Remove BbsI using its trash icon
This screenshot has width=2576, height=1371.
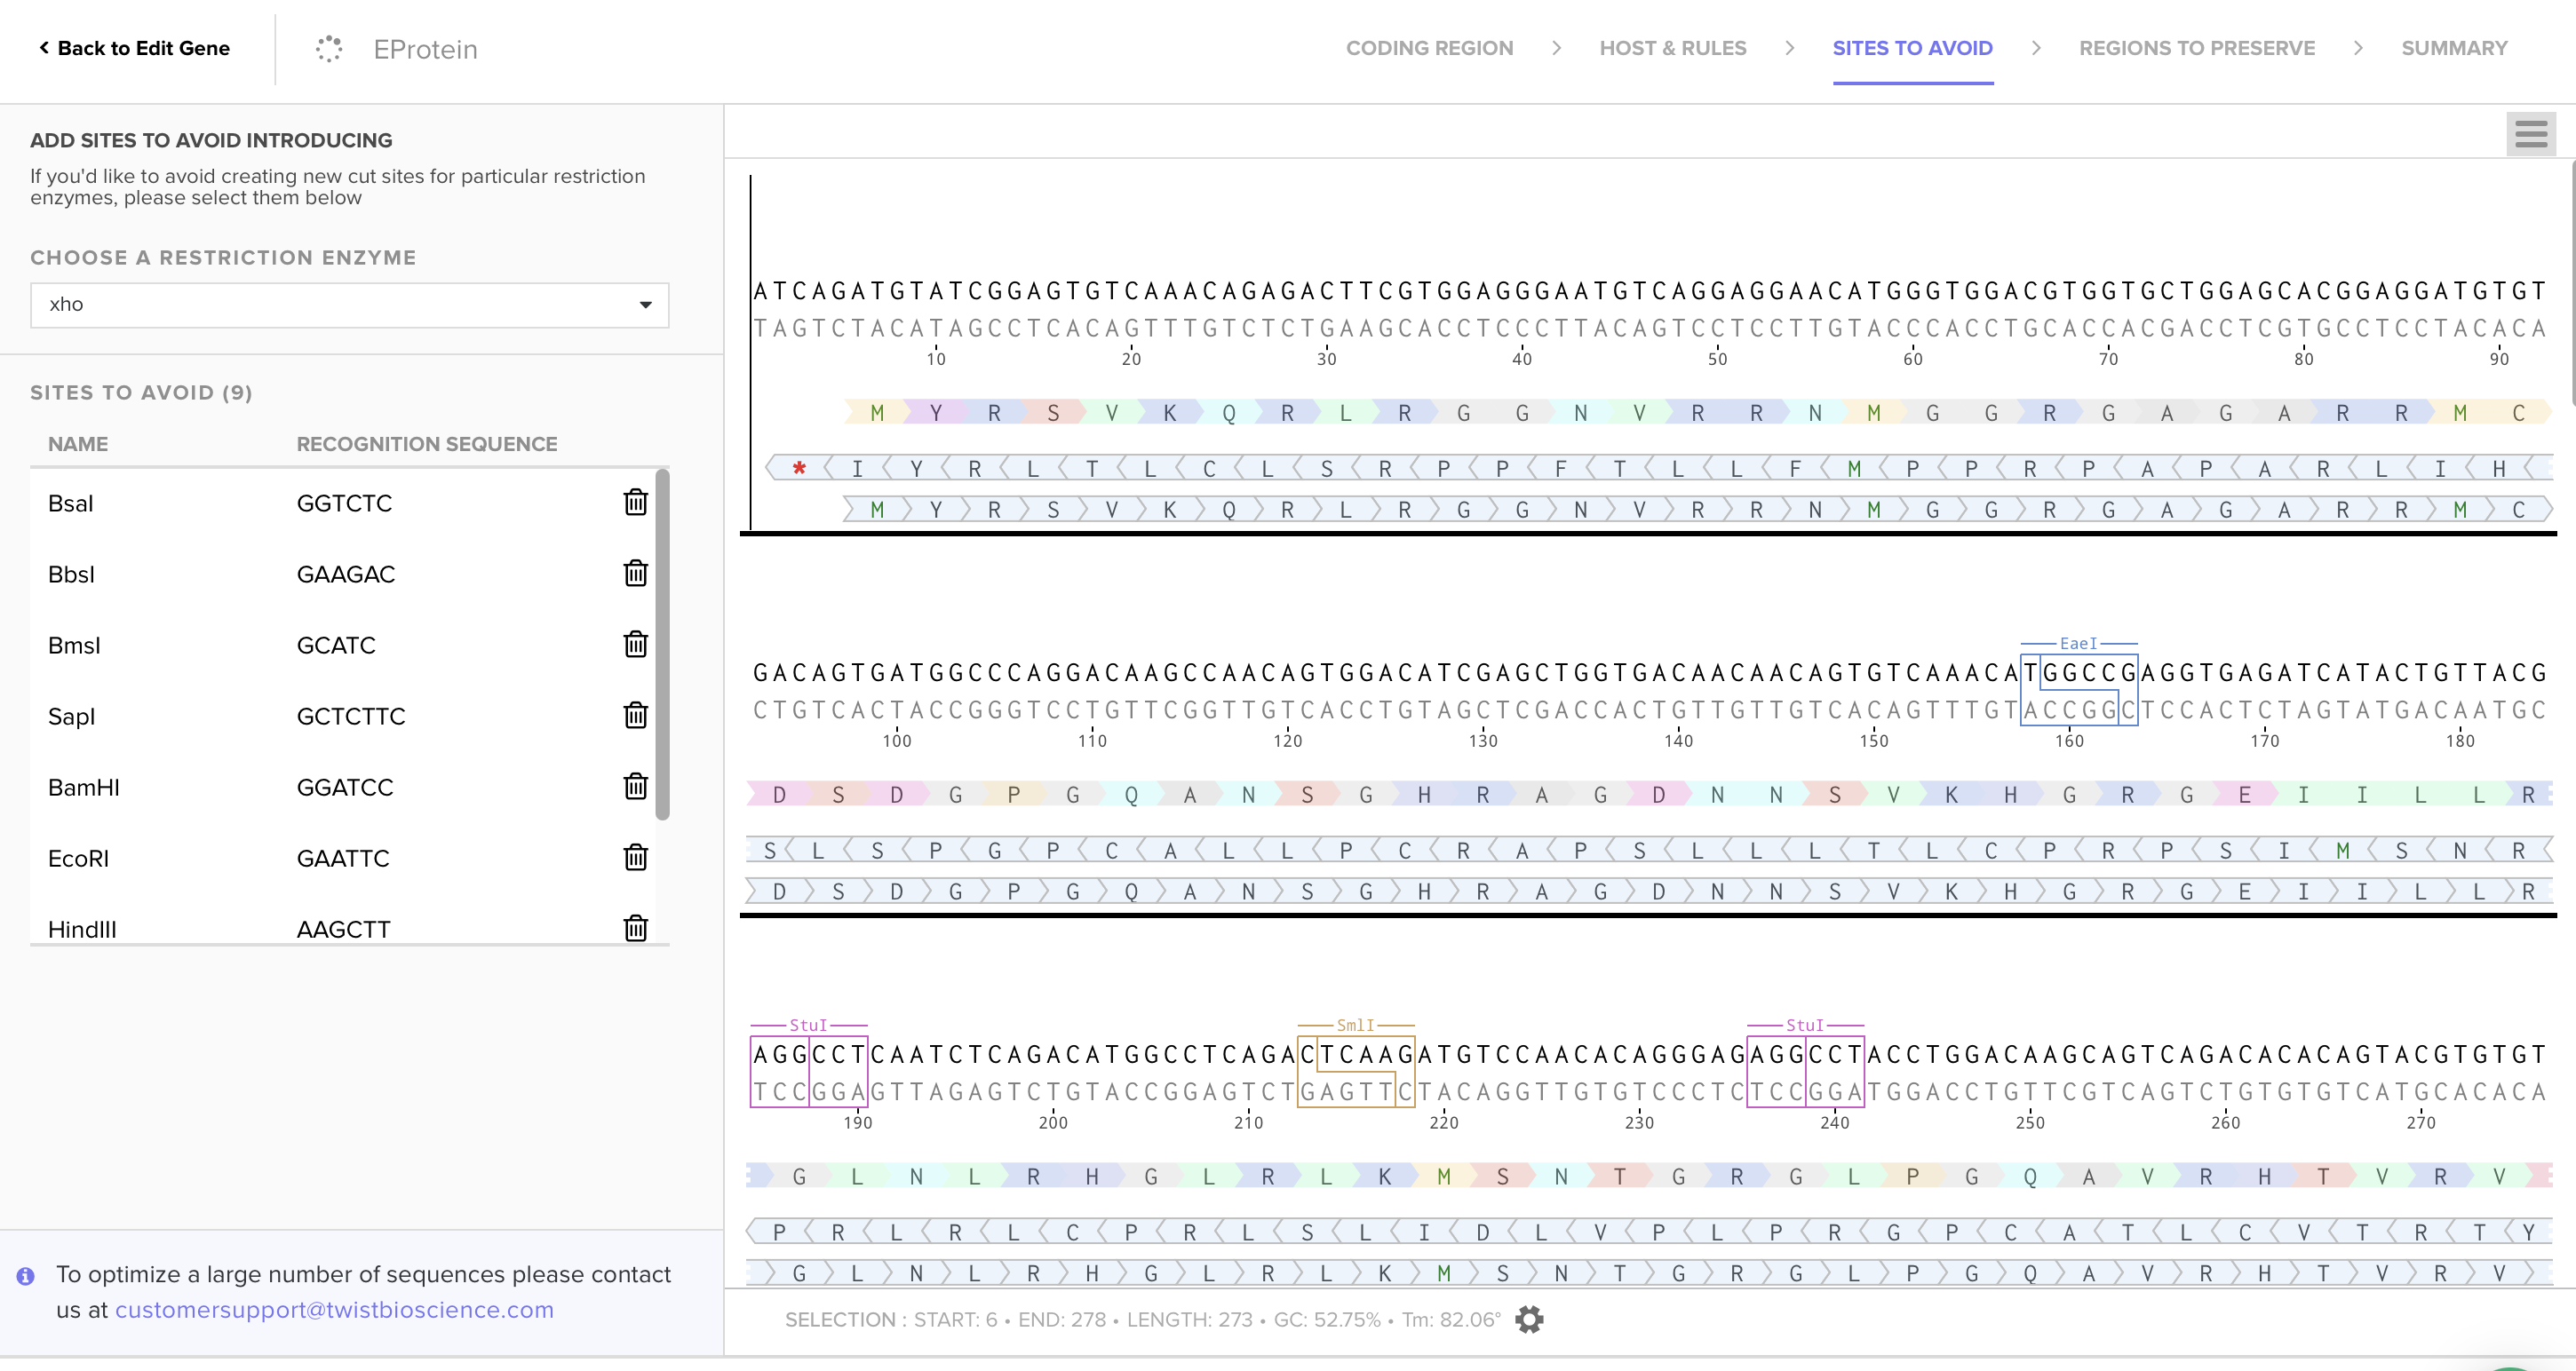[x=635, y=573]
